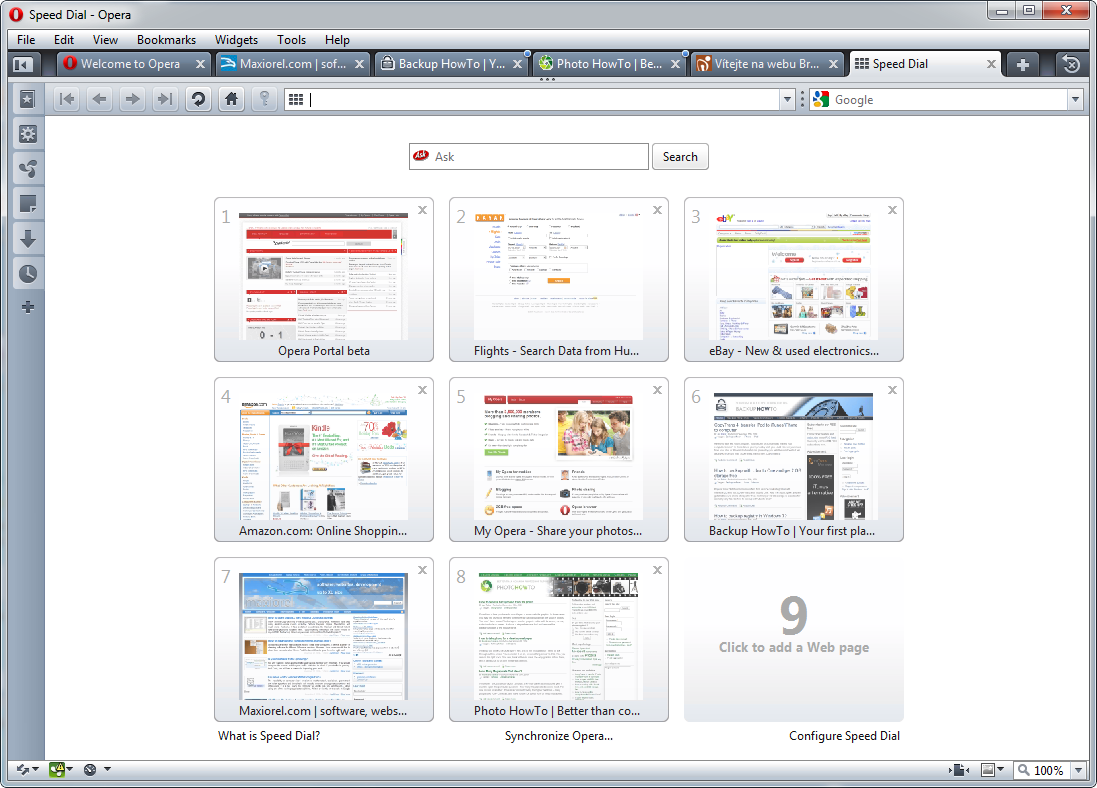Screen dimensions: 1097x788
Task: Reload the current page
Action: pos(199,99)
